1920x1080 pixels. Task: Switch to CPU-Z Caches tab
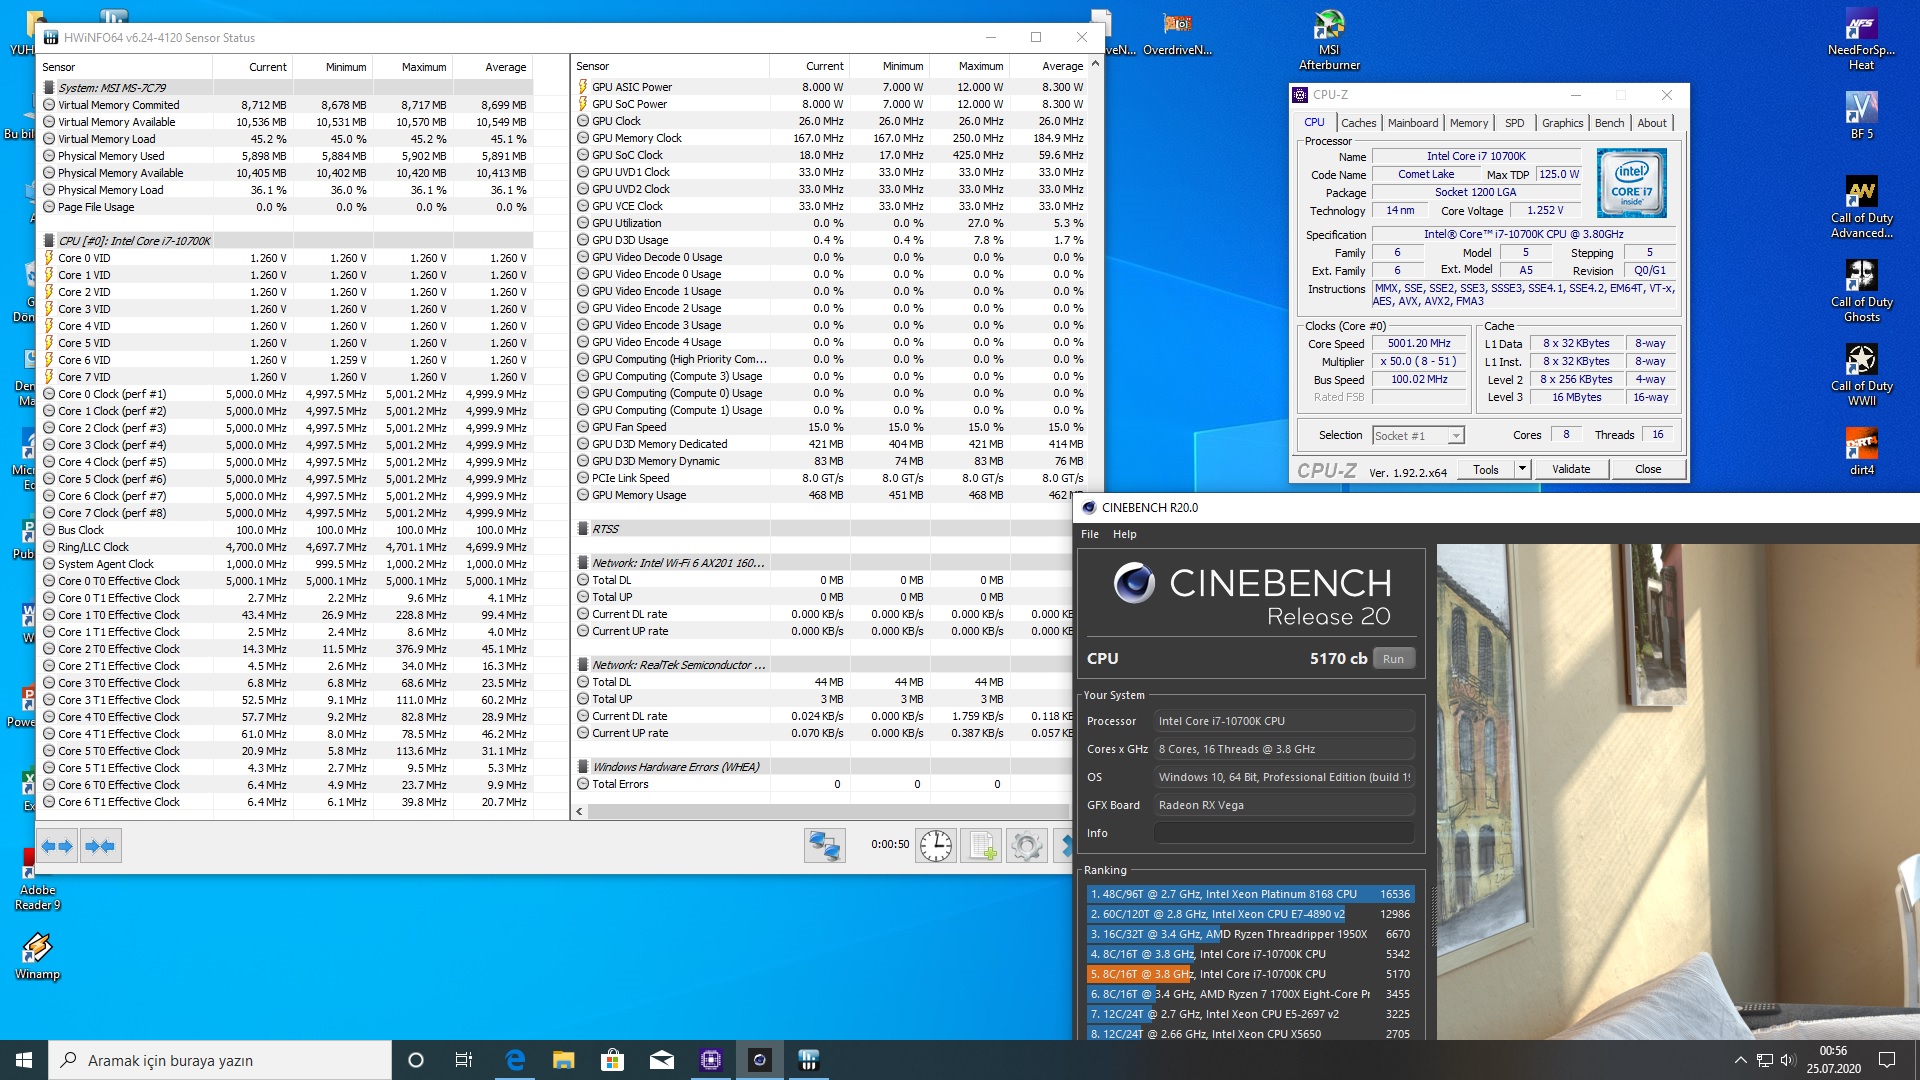(1358, 123)
